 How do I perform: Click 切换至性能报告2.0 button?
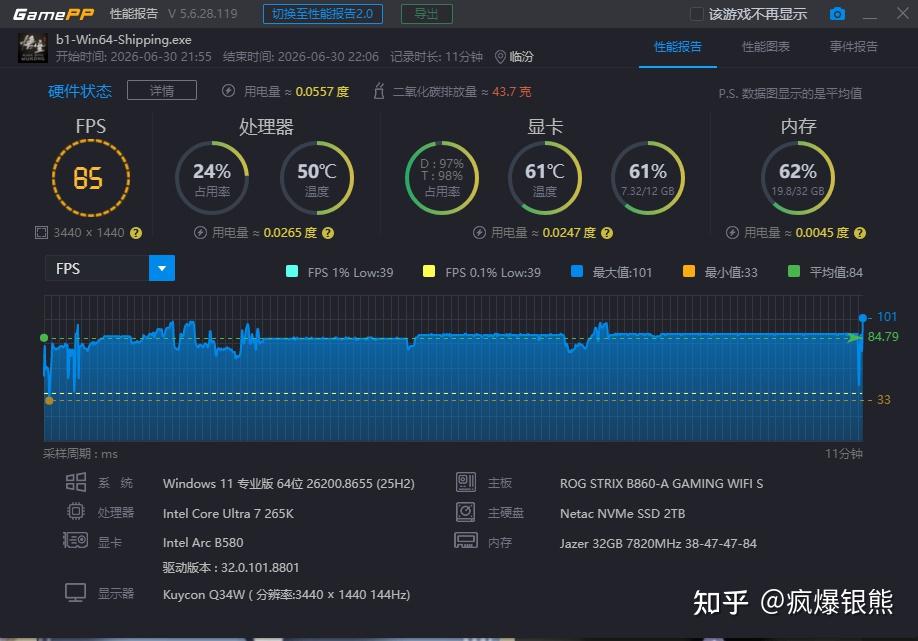coord(323,13)
